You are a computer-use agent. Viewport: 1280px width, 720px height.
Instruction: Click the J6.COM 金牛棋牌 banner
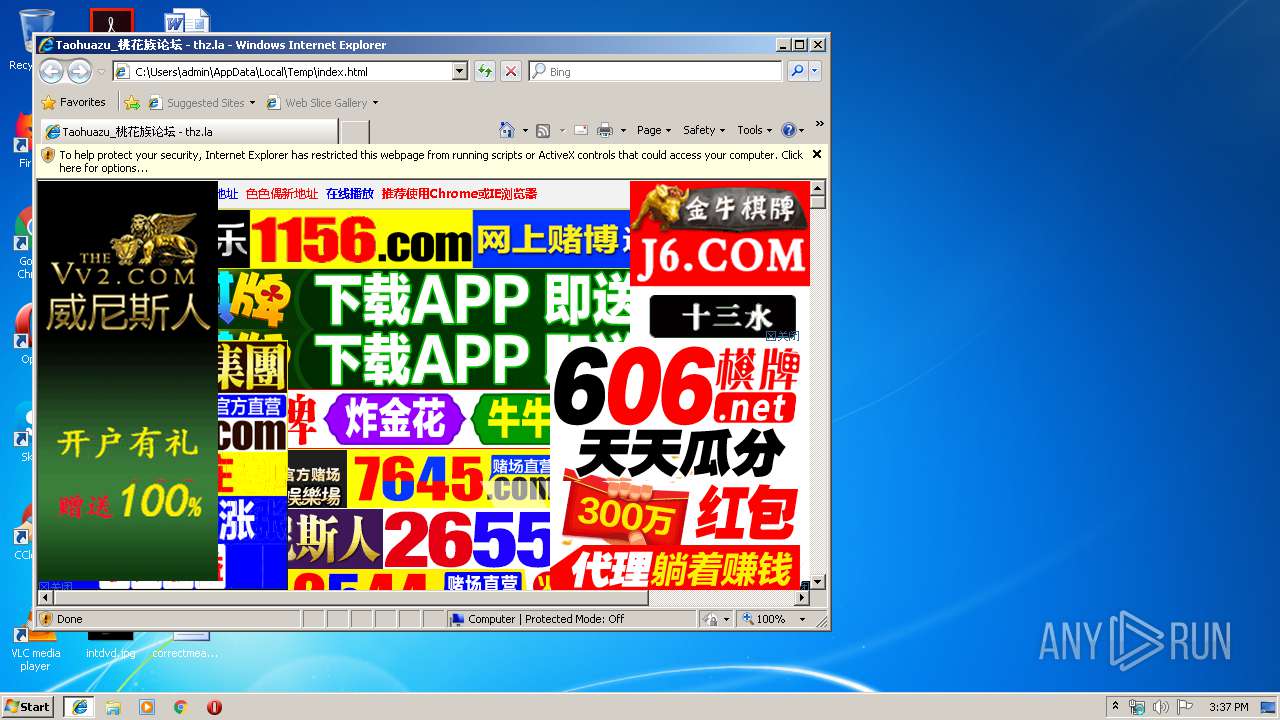(720, 233)
